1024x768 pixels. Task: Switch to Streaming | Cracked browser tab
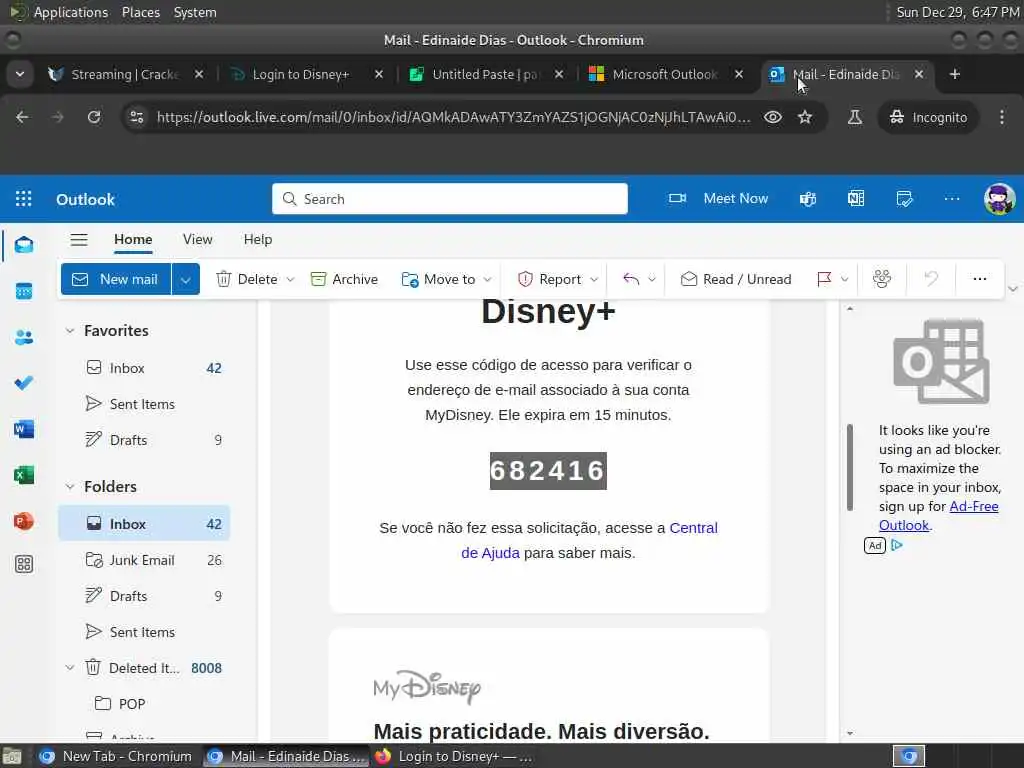tap(124, 74)
